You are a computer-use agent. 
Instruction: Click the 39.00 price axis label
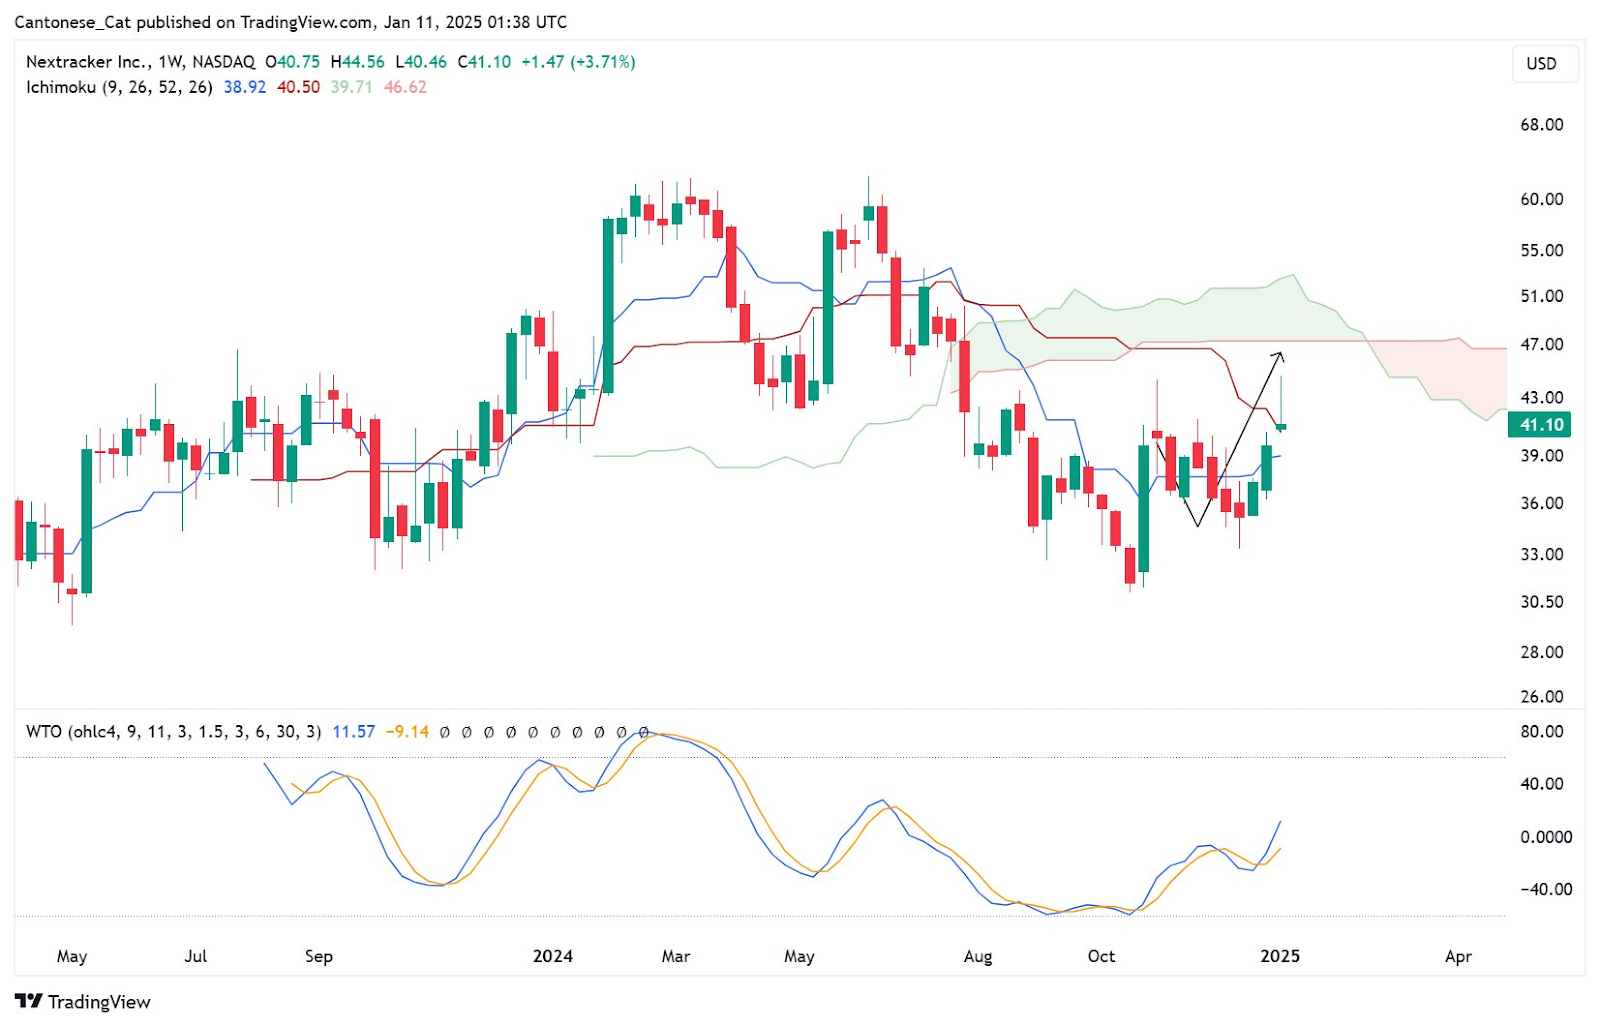click(1541, 455)
